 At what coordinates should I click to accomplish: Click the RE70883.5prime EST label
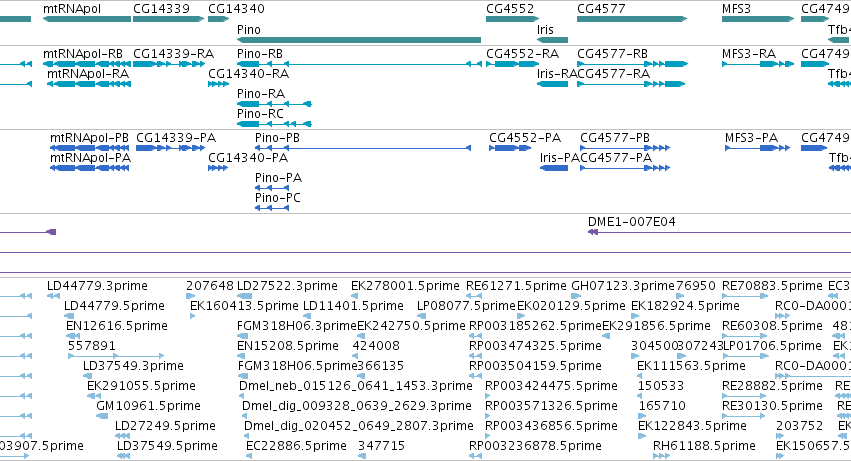772,286
